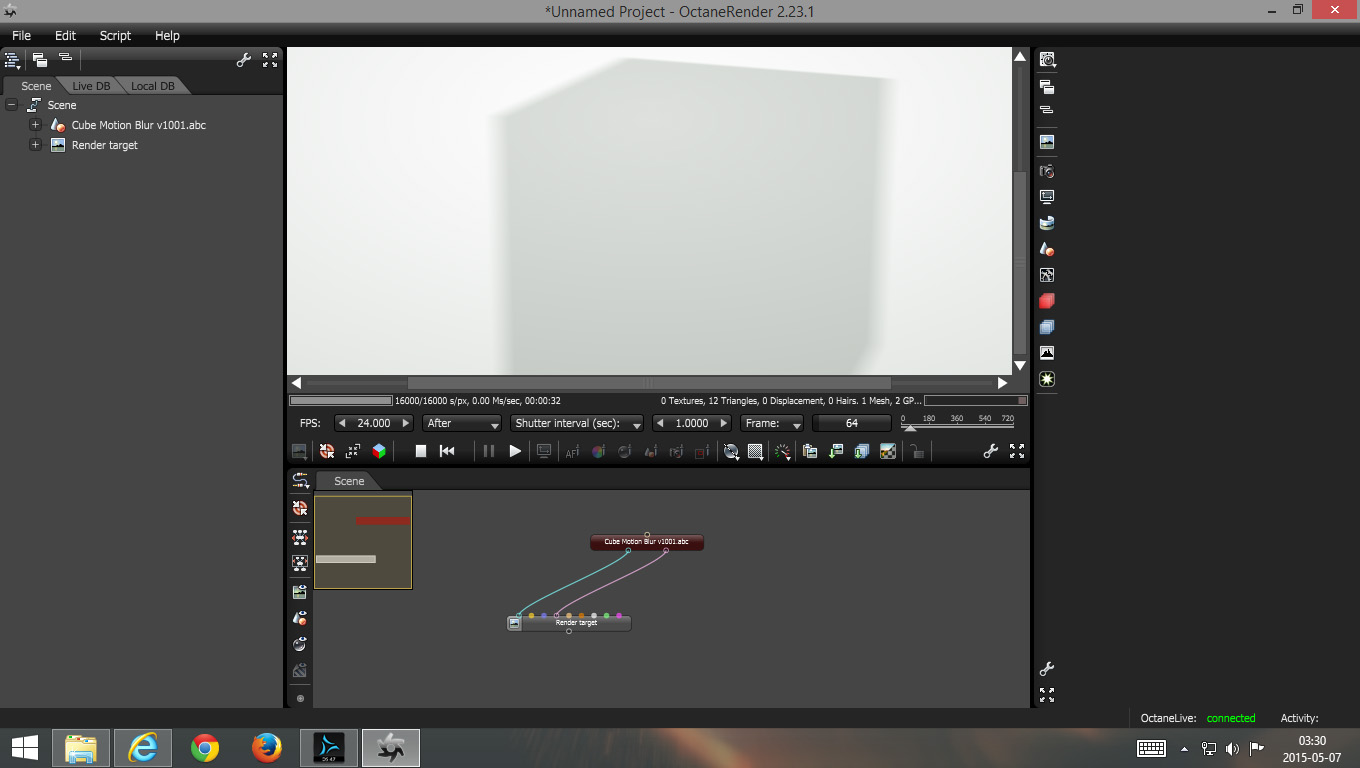Stop the render with the stop button

point(421,451)
